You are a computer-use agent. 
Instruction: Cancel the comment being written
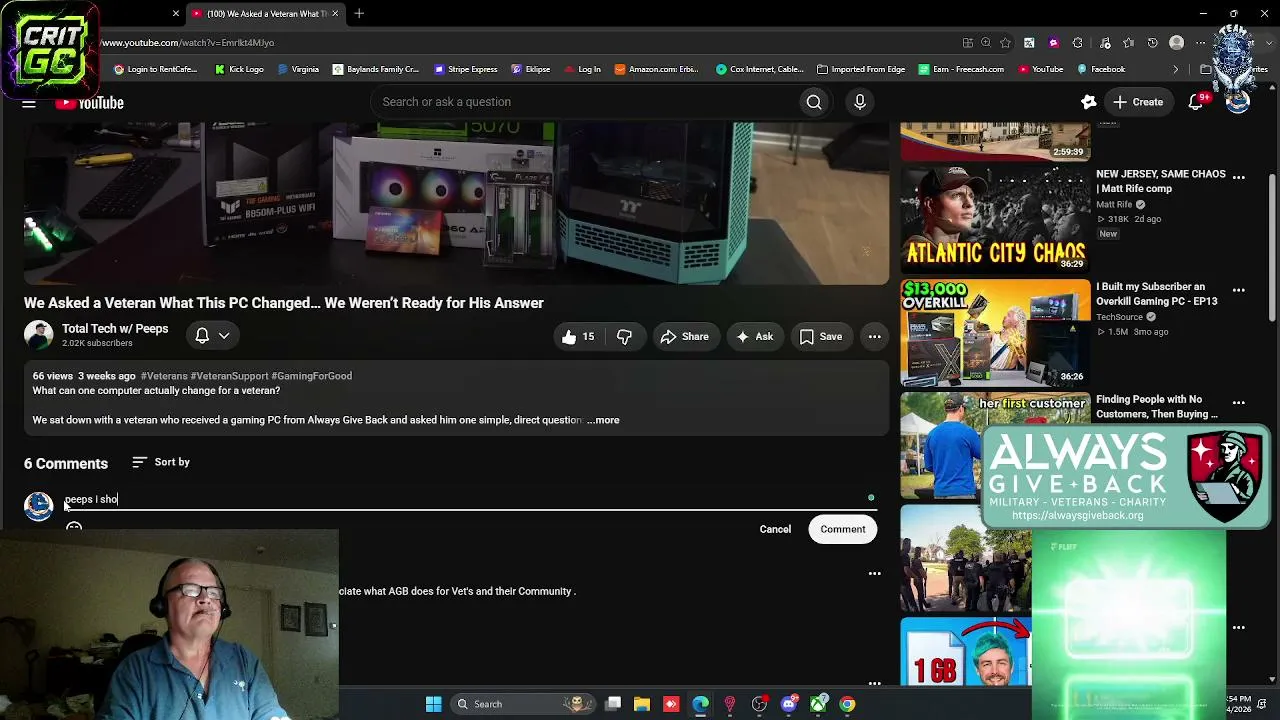pos(775,529)
